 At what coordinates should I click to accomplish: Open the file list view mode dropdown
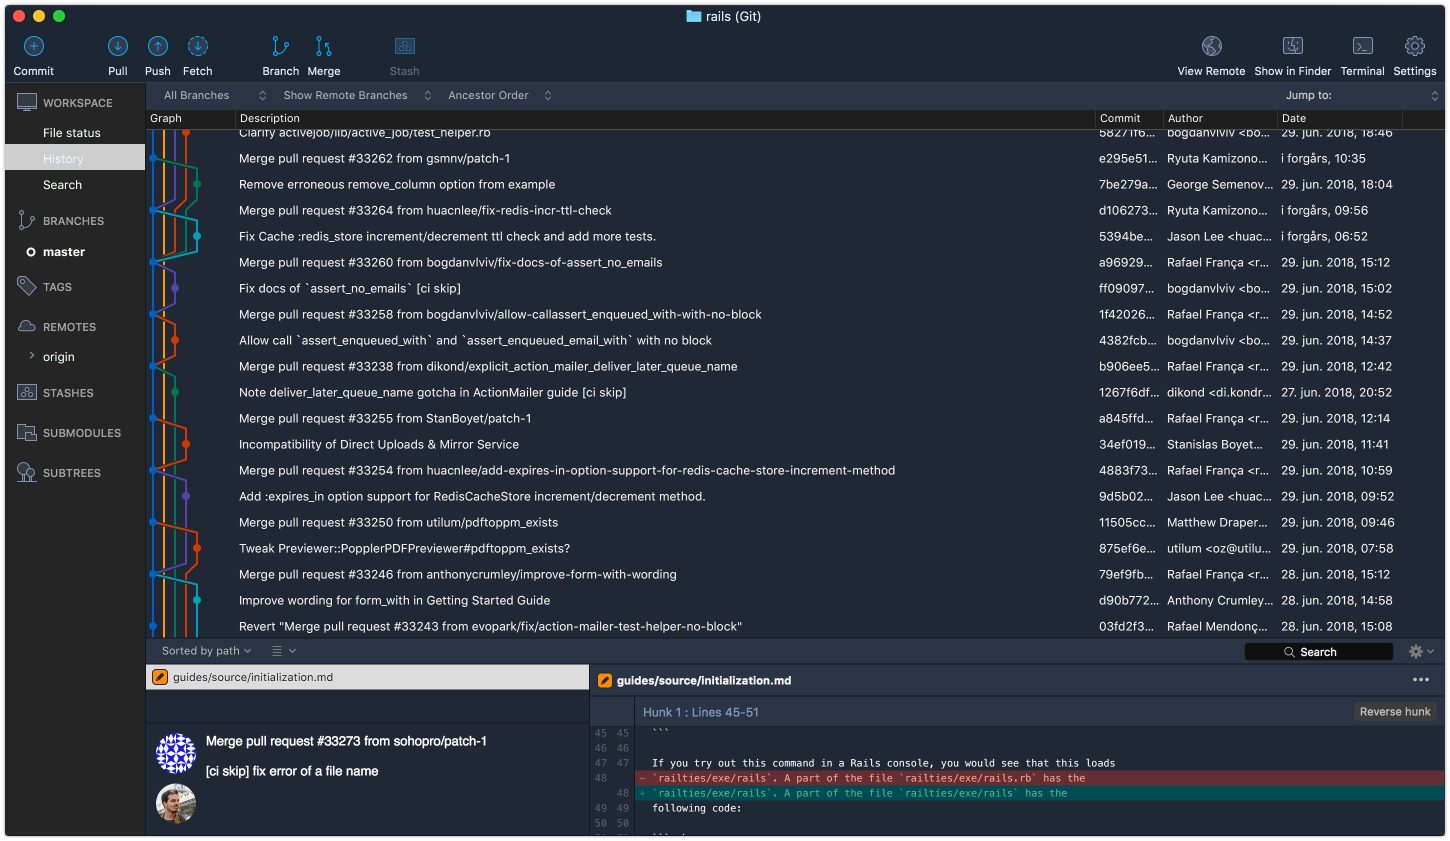[x=284, y=651]
